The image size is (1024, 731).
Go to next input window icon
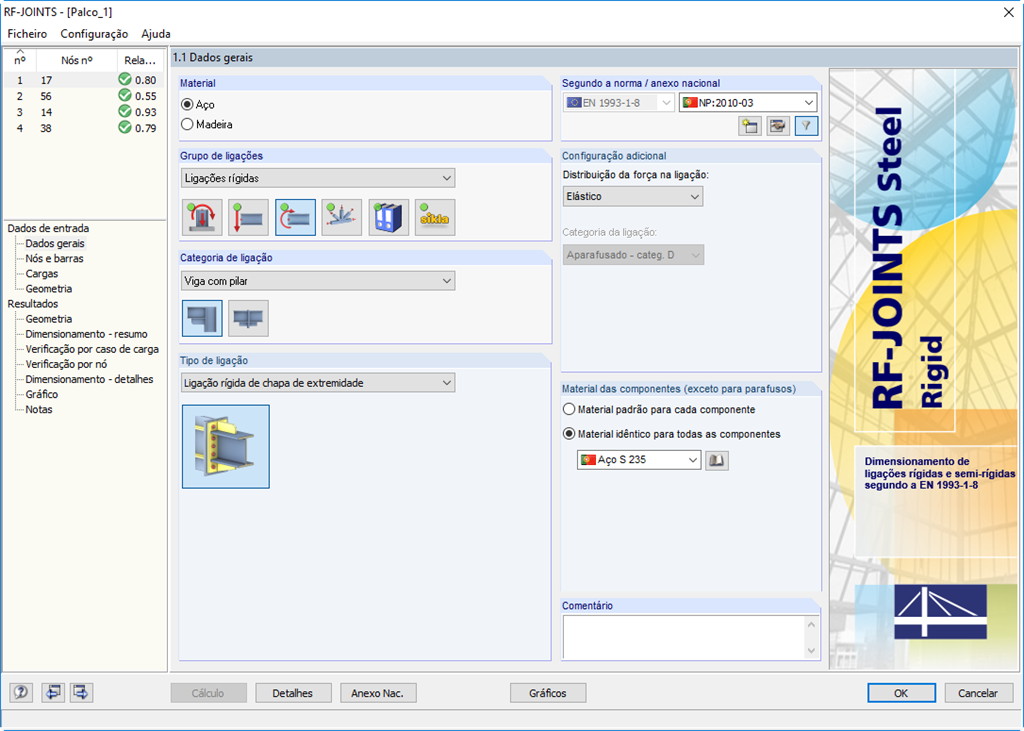click(82, 692)
